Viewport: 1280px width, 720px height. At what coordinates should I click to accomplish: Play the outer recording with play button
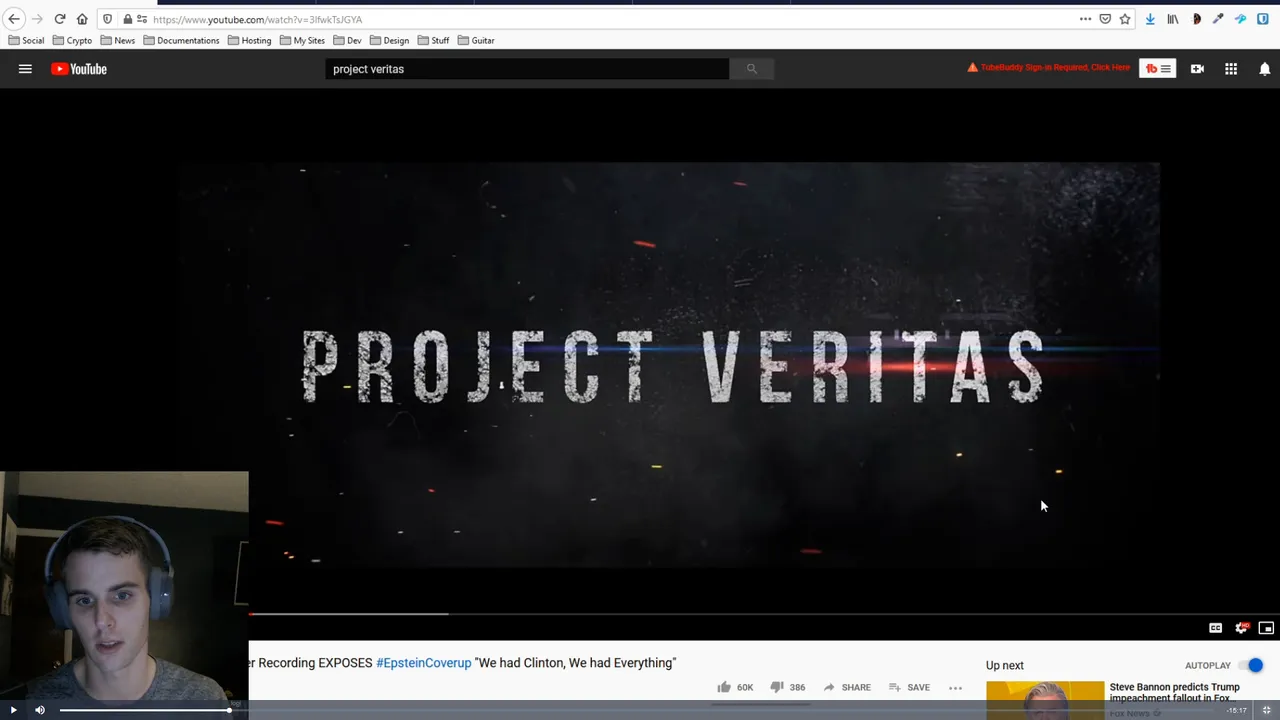coord(13,710)
